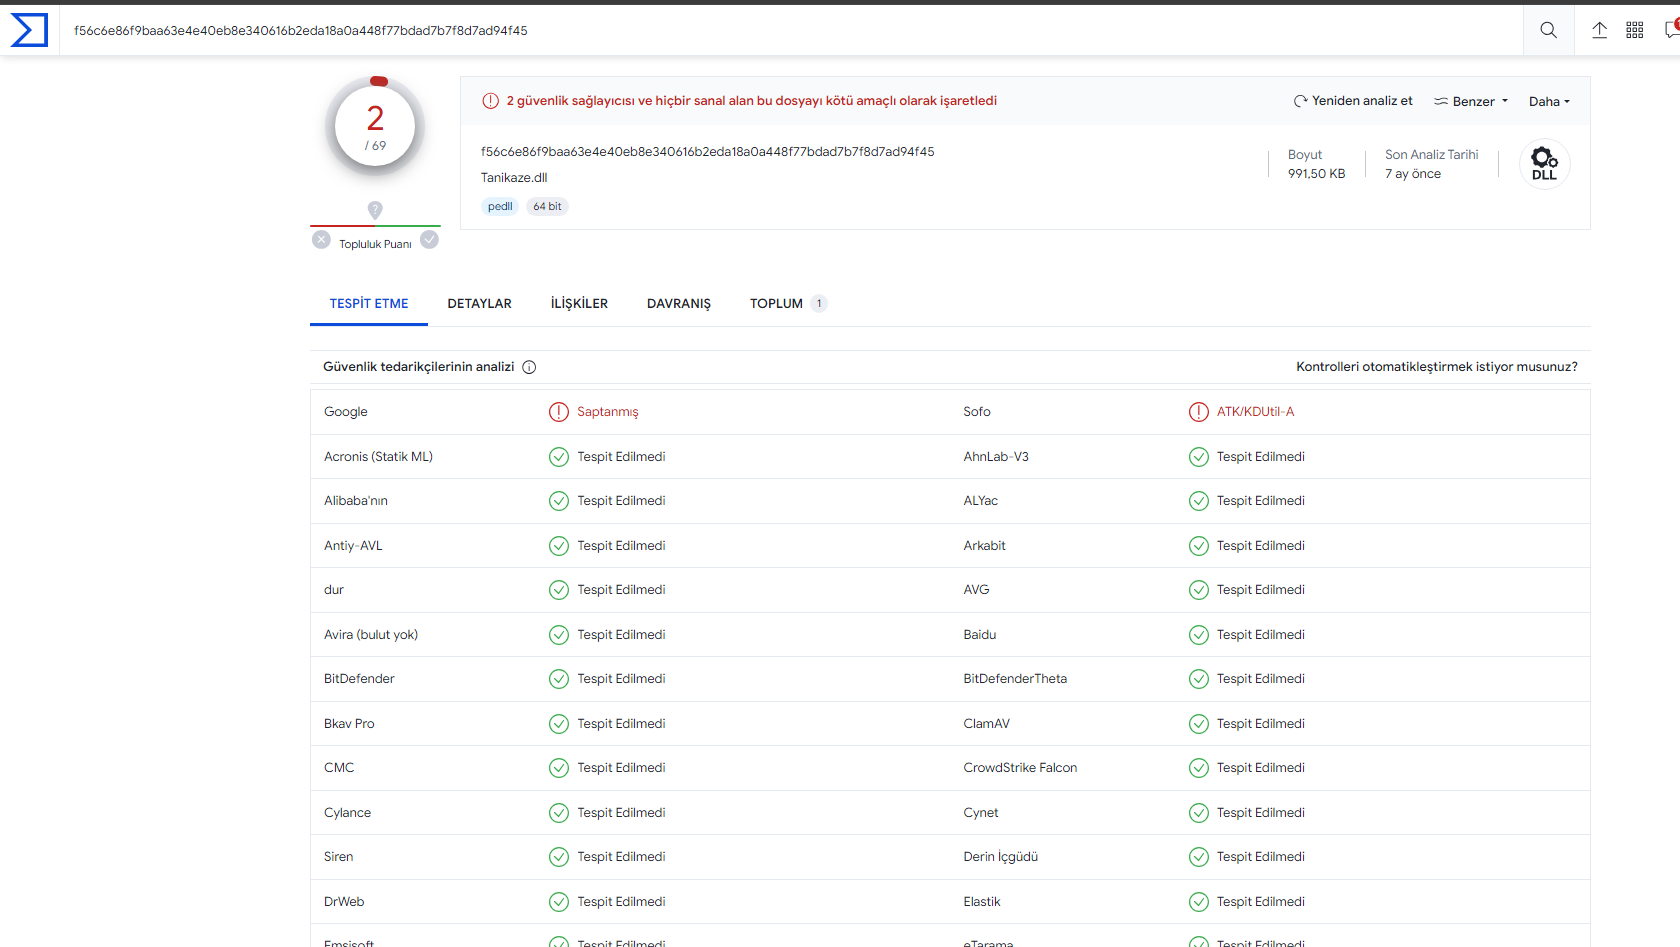Screen dimensions: 1680x947
Task: Click the Arkabit green check icon
Action: (1199, 546)
